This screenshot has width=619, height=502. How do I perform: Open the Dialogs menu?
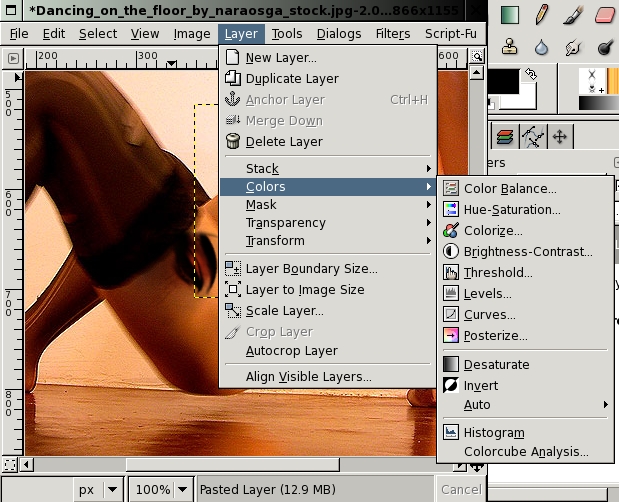[339, 34]
